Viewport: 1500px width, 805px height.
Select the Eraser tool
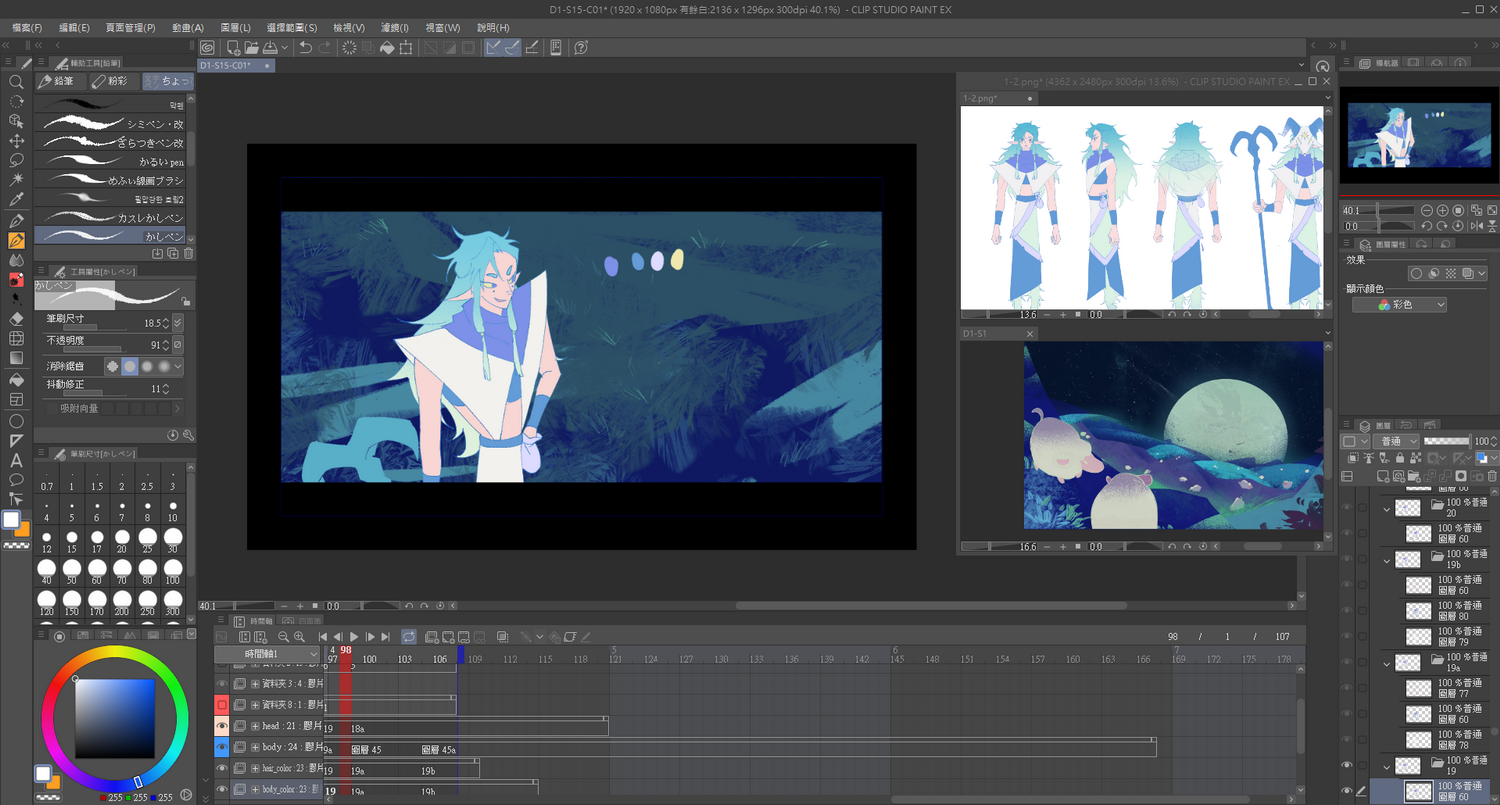point(16,318)
